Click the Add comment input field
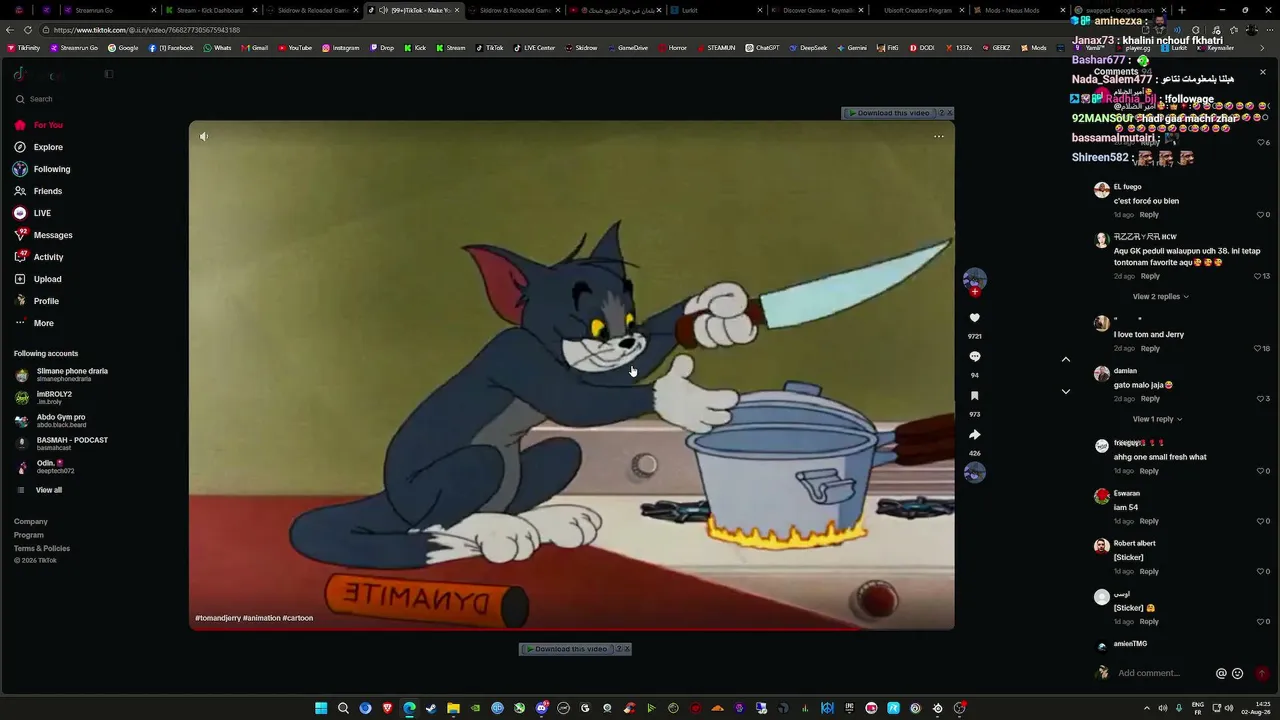Image resolution: width=1280 pixels, height=720 pixels. pyautogui.click(x=1160, y=673)
